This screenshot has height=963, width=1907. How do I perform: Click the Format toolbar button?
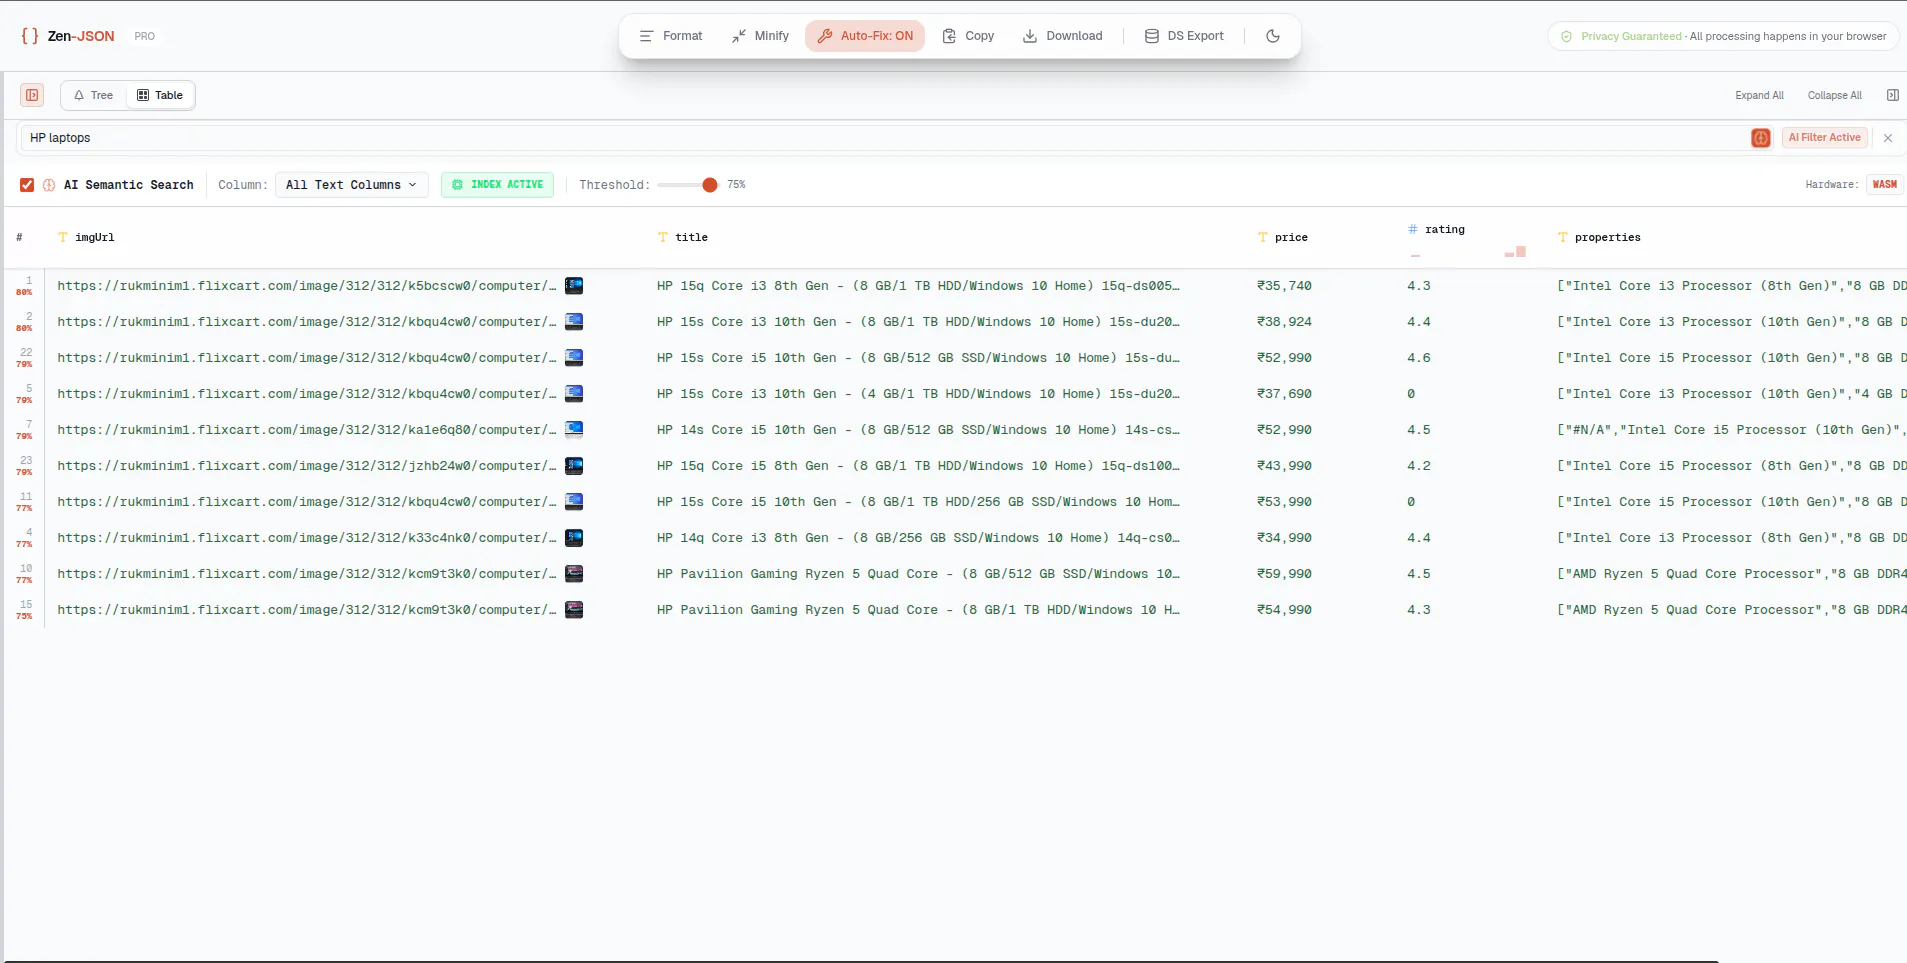[x=671, y=36]
